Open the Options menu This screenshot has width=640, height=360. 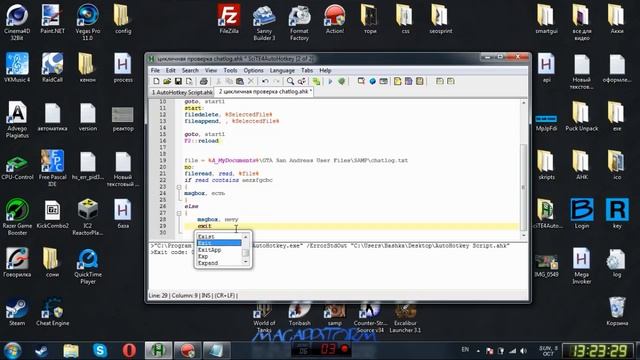coord(253,71)
